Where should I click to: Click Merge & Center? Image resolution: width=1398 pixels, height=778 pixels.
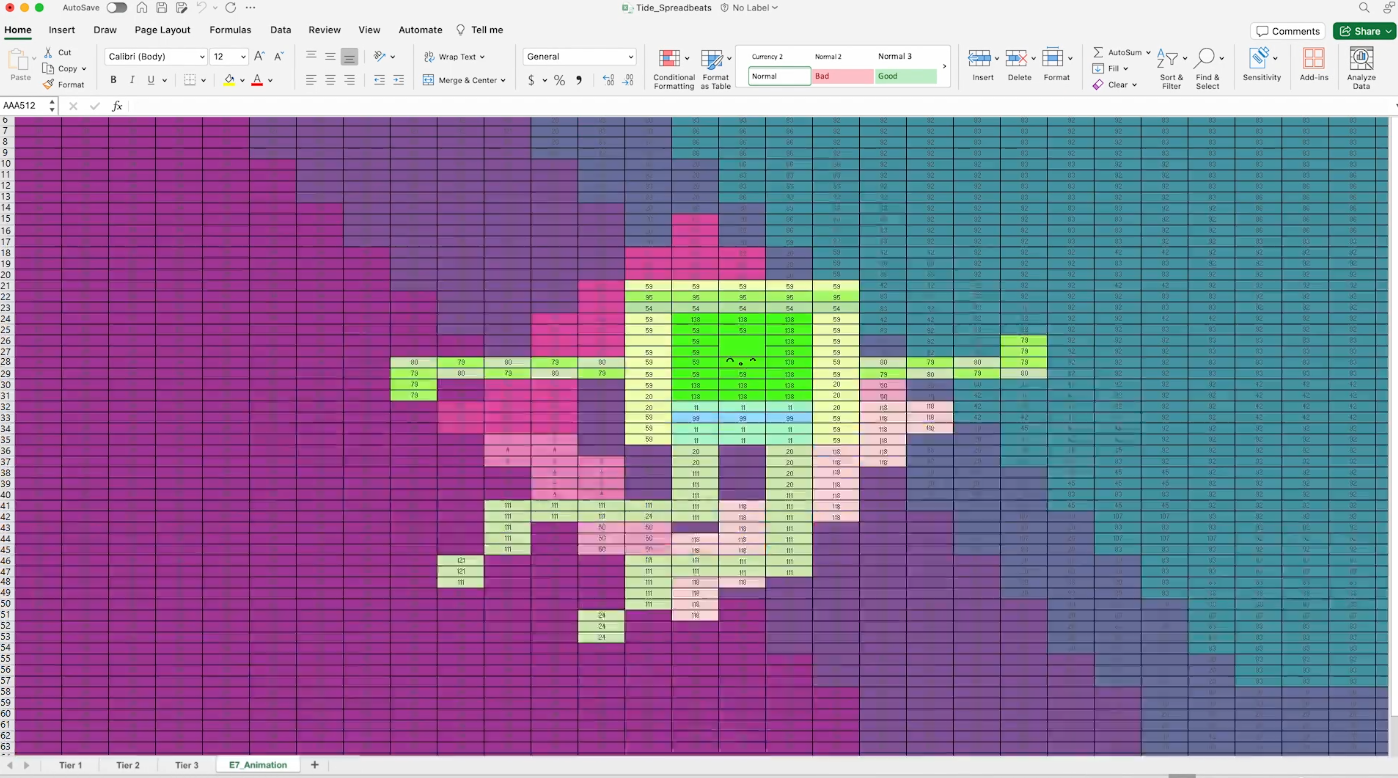(x=464, y=80)
